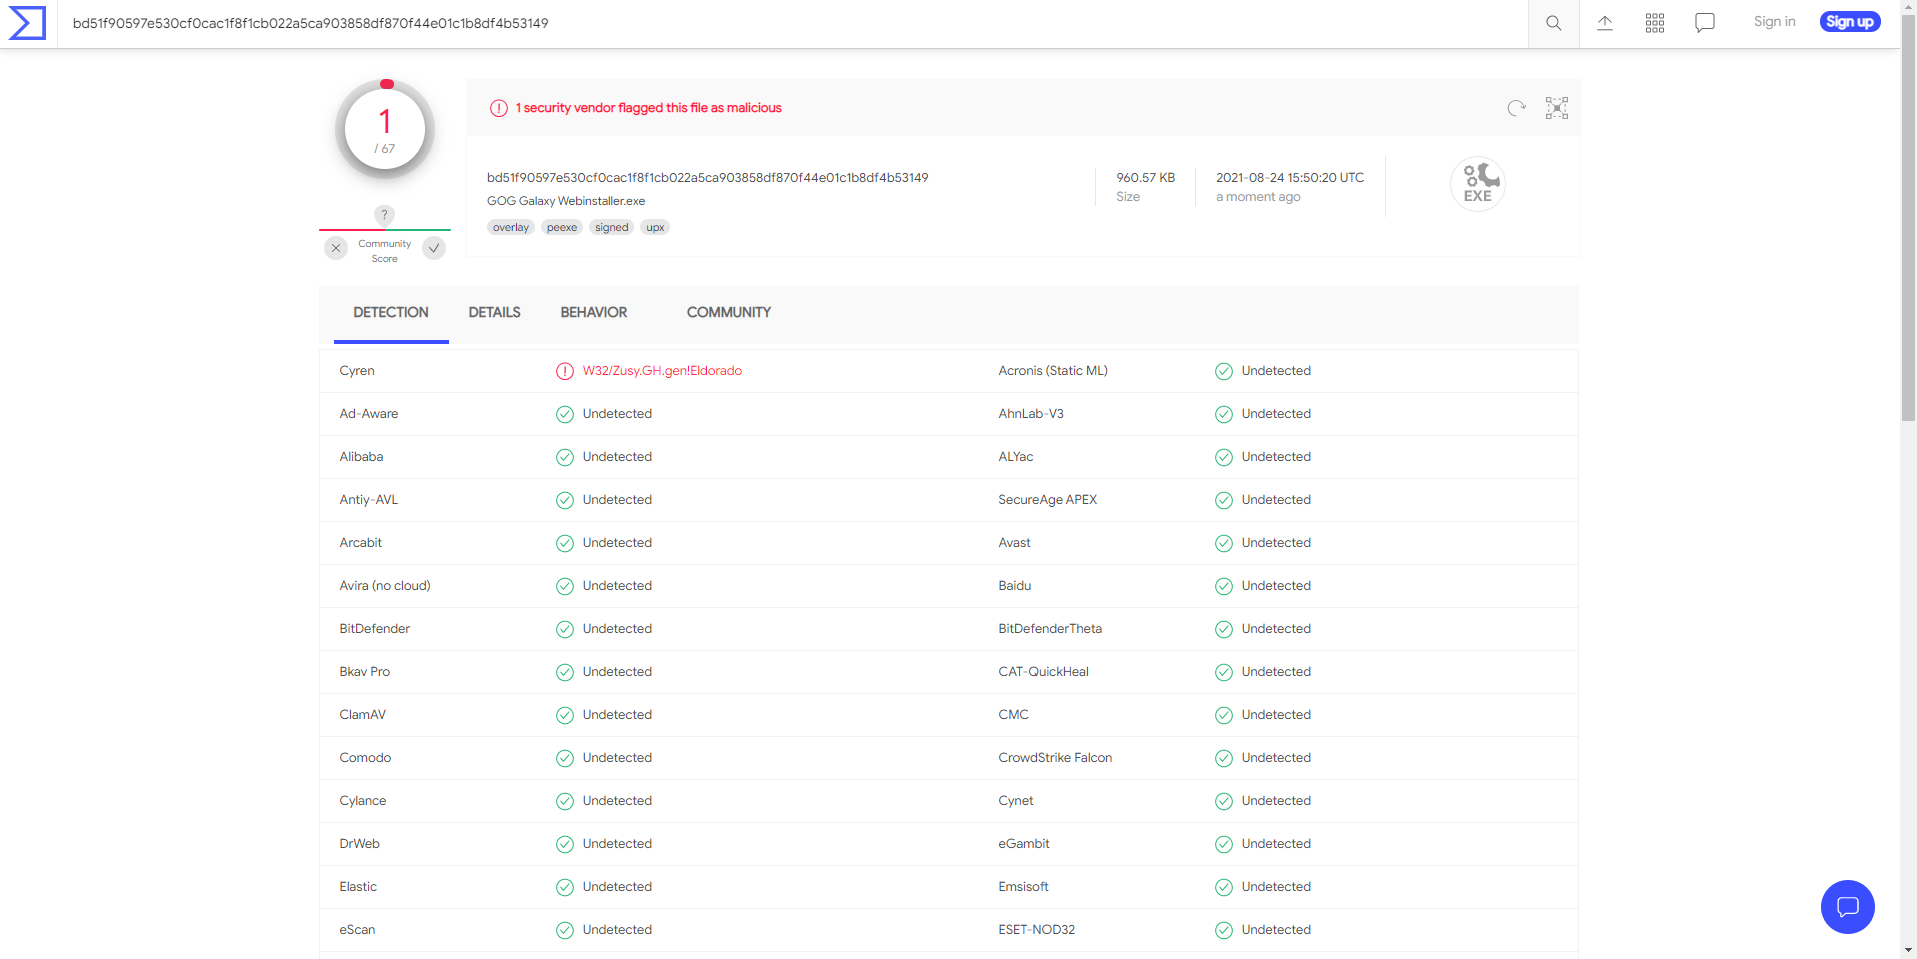Select the Community tab
This screenshot has width=1917, height=959.
[x=728, y=313]
